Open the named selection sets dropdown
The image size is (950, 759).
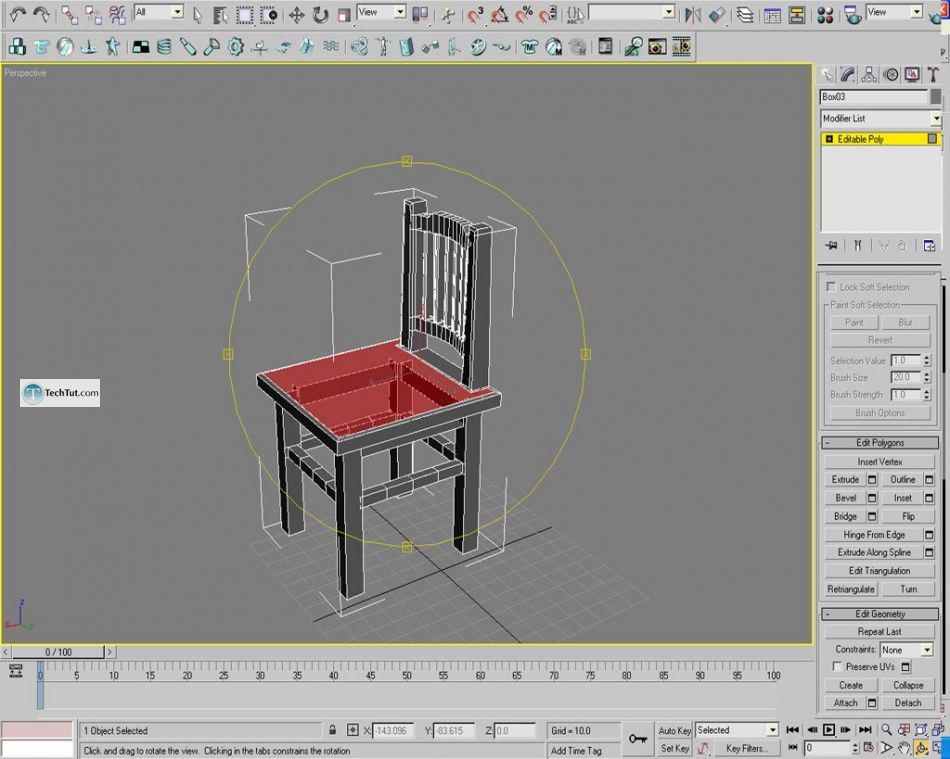click(631, 12)
